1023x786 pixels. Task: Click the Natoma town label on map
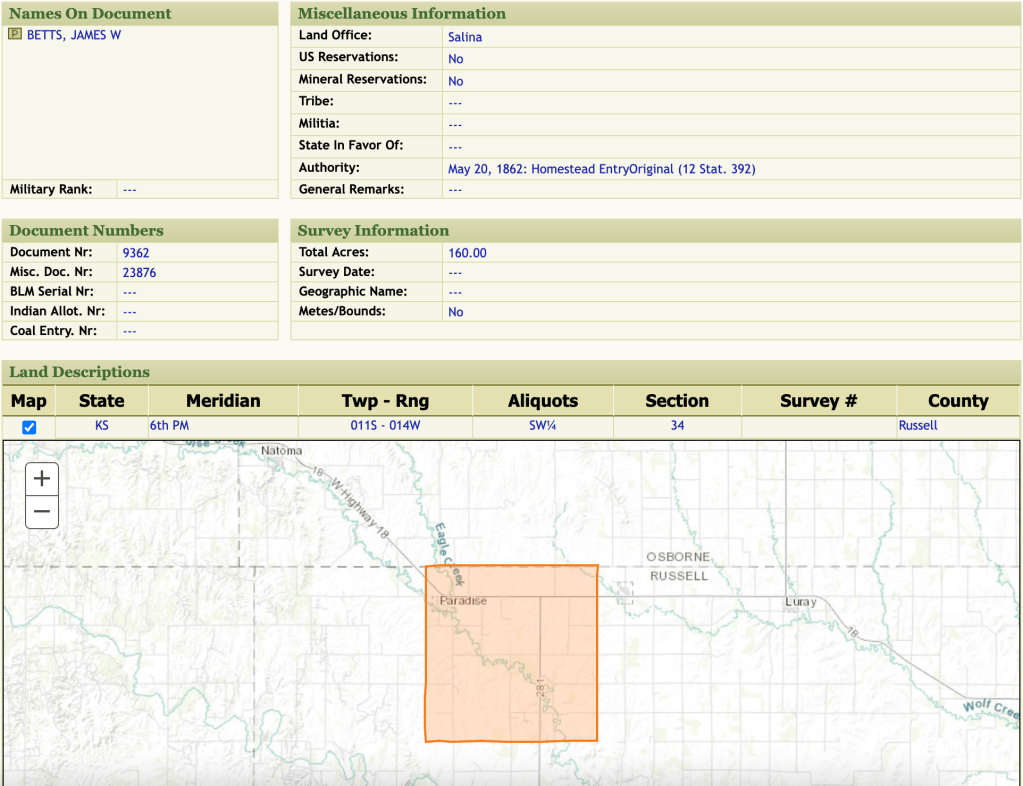[280, 451]
